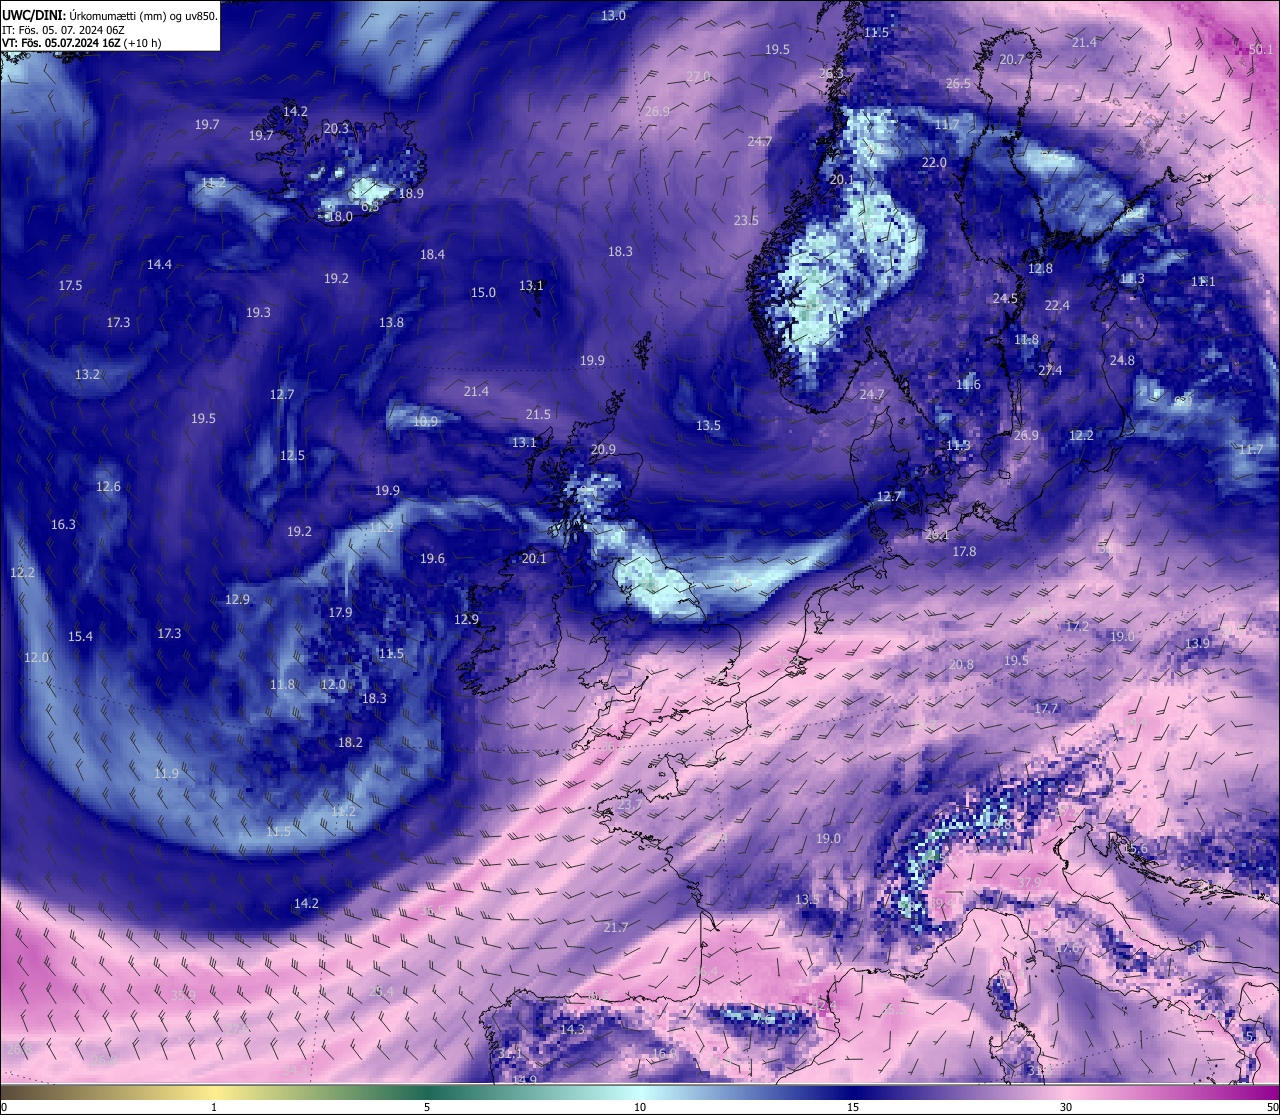Click the 18.0 value below Iceland
Screen dimensions: 1280x1115
point(340,217)
